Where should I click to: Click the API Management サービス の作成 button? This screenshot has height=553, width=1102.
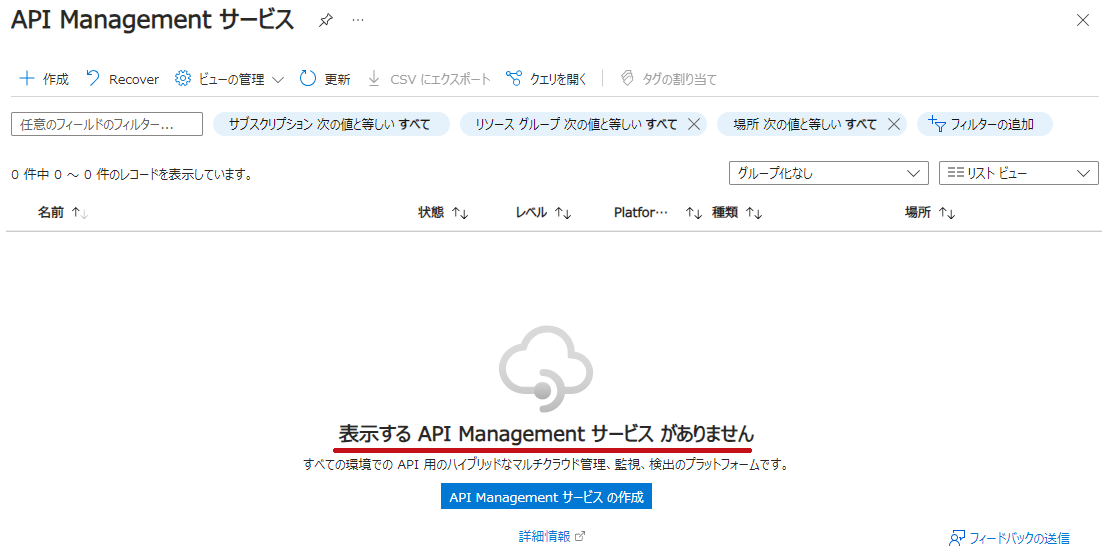546,497
